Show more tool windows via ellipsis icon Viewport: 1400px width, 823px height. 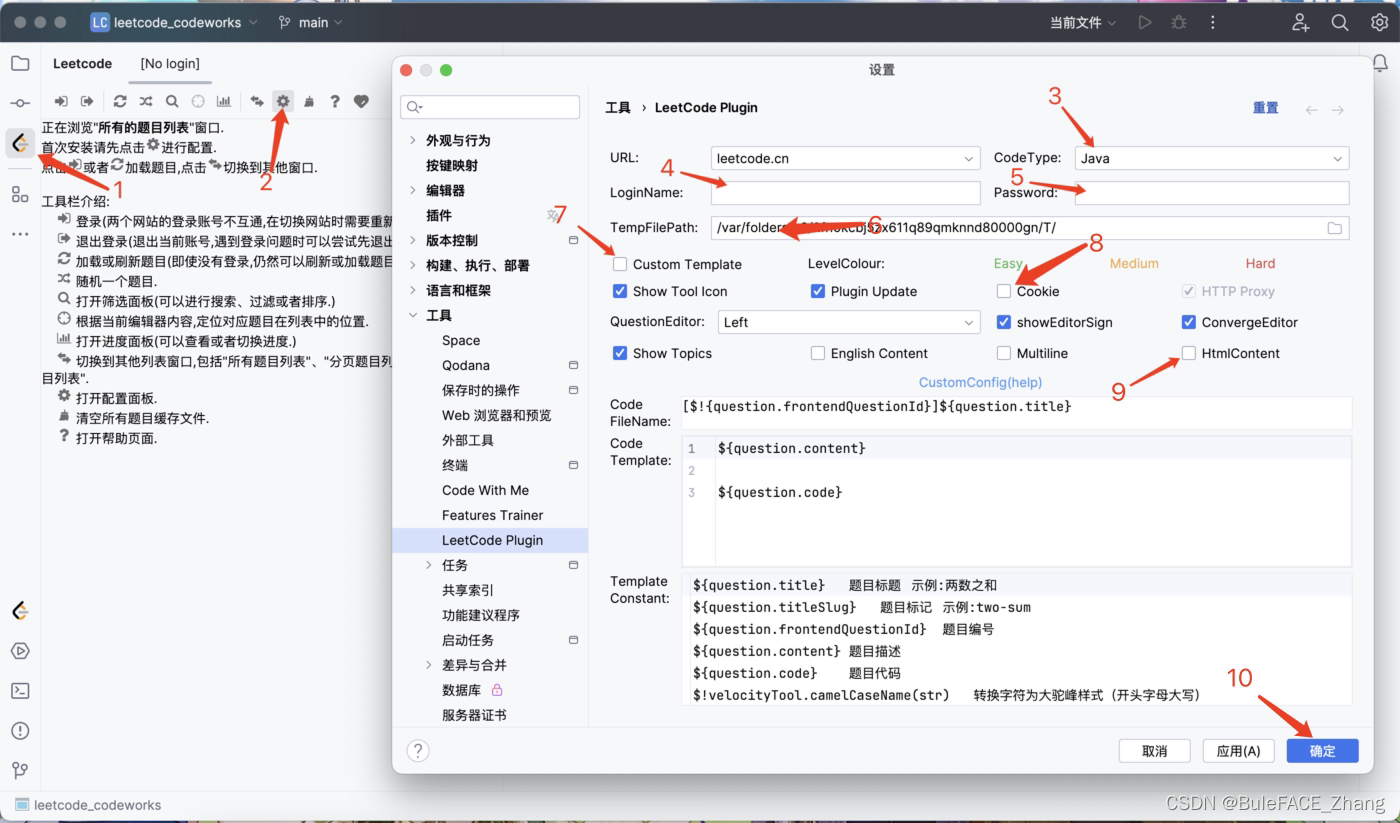coord(20,233)
